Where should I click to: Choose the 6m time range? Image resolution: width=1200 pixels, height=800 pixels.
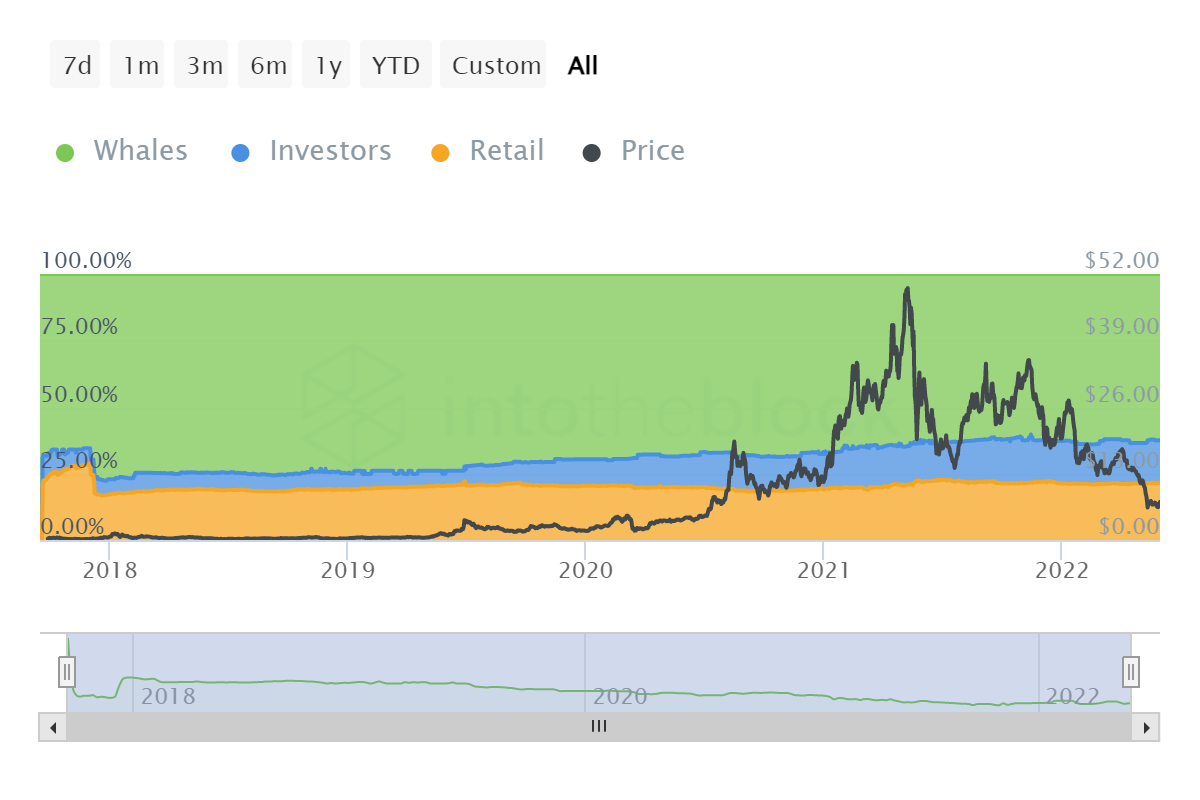[268, 66]
